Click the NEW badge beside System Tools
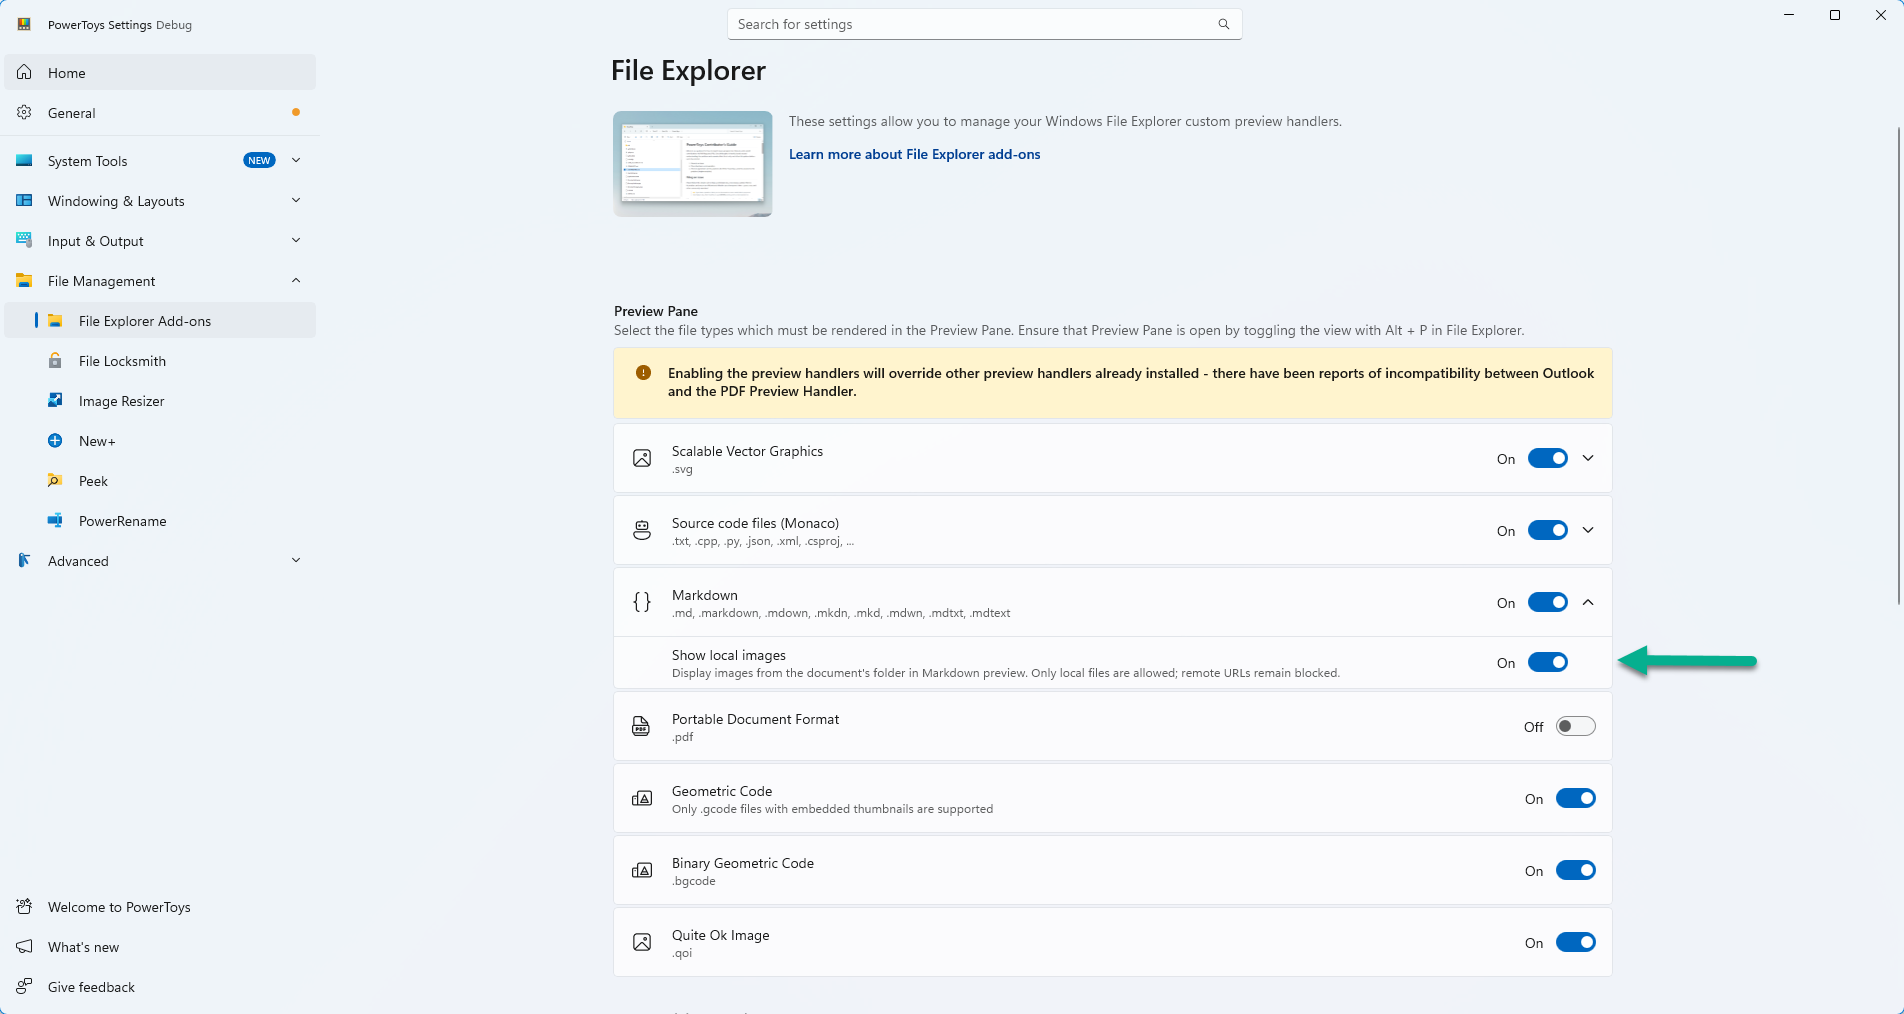Image resolution: width=1904 pixels, height=1014 pixels. coord(259,160)
